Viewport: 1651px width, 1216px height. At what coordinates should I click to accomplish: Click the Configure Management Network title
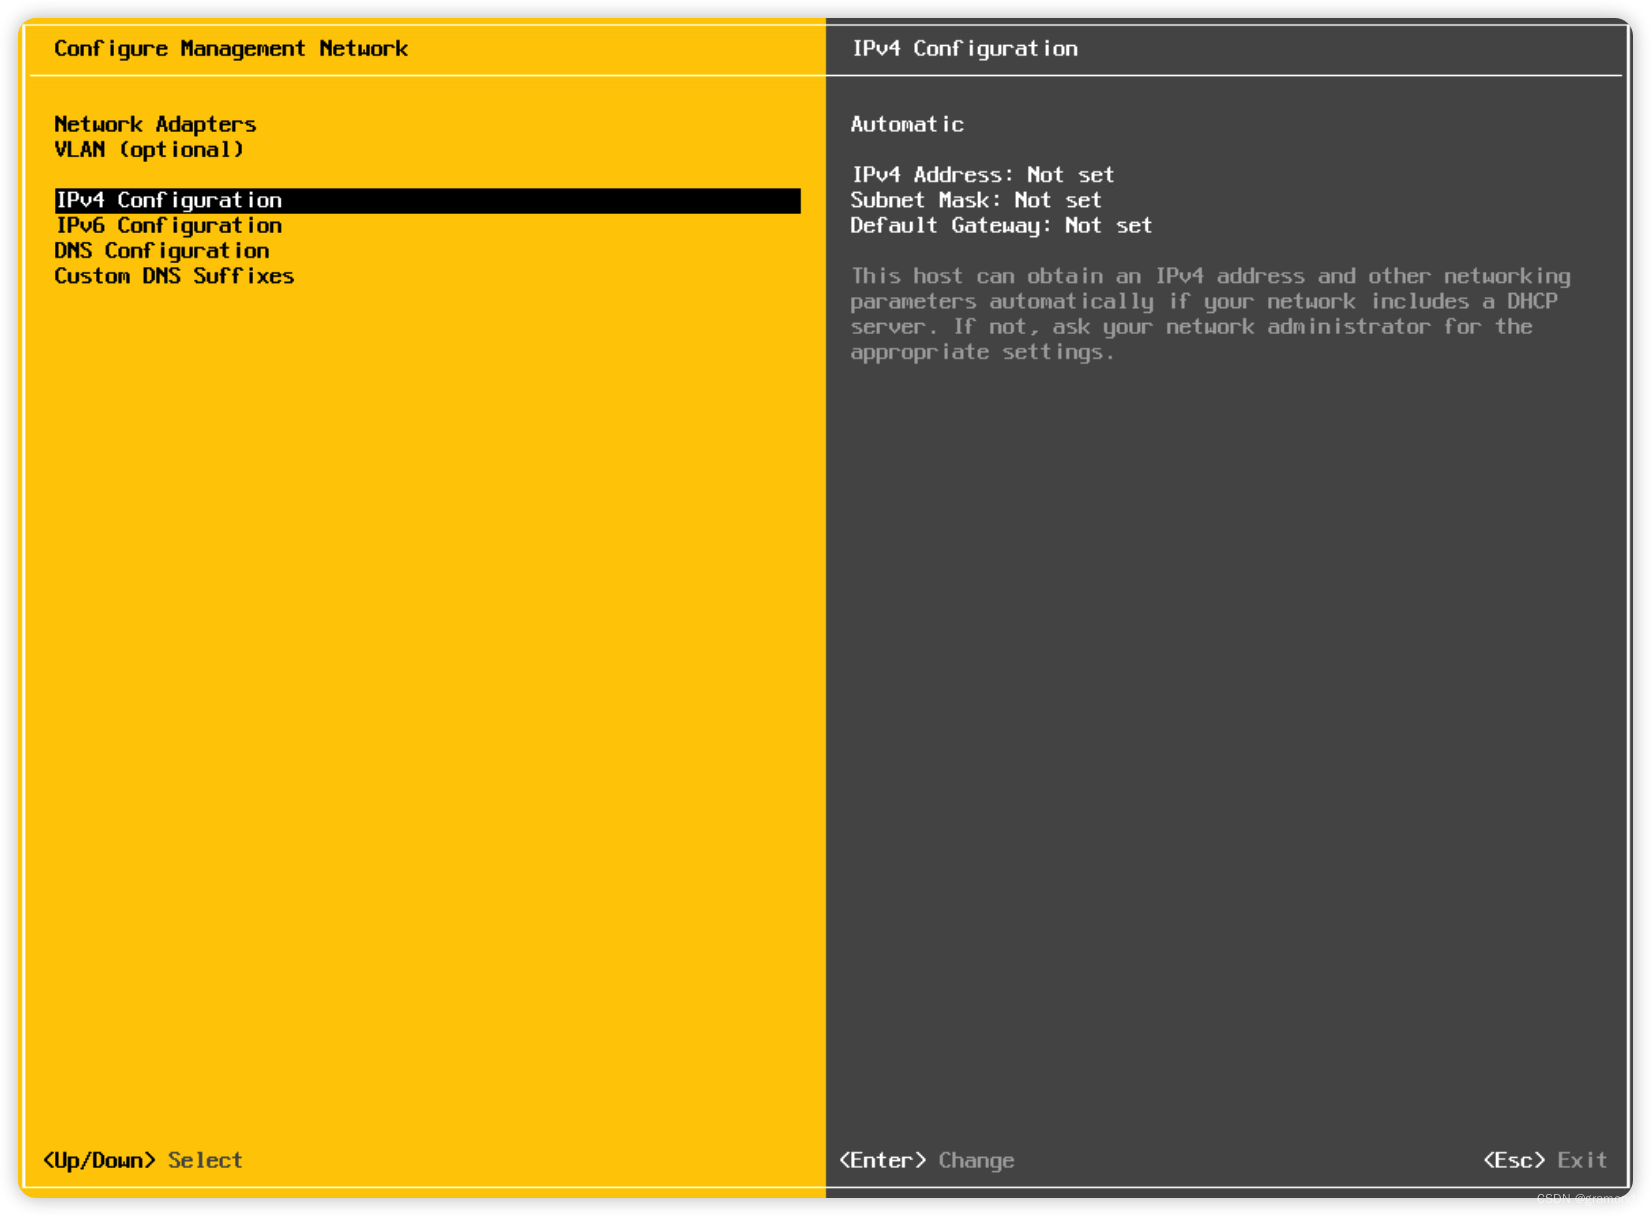point(231,48)
